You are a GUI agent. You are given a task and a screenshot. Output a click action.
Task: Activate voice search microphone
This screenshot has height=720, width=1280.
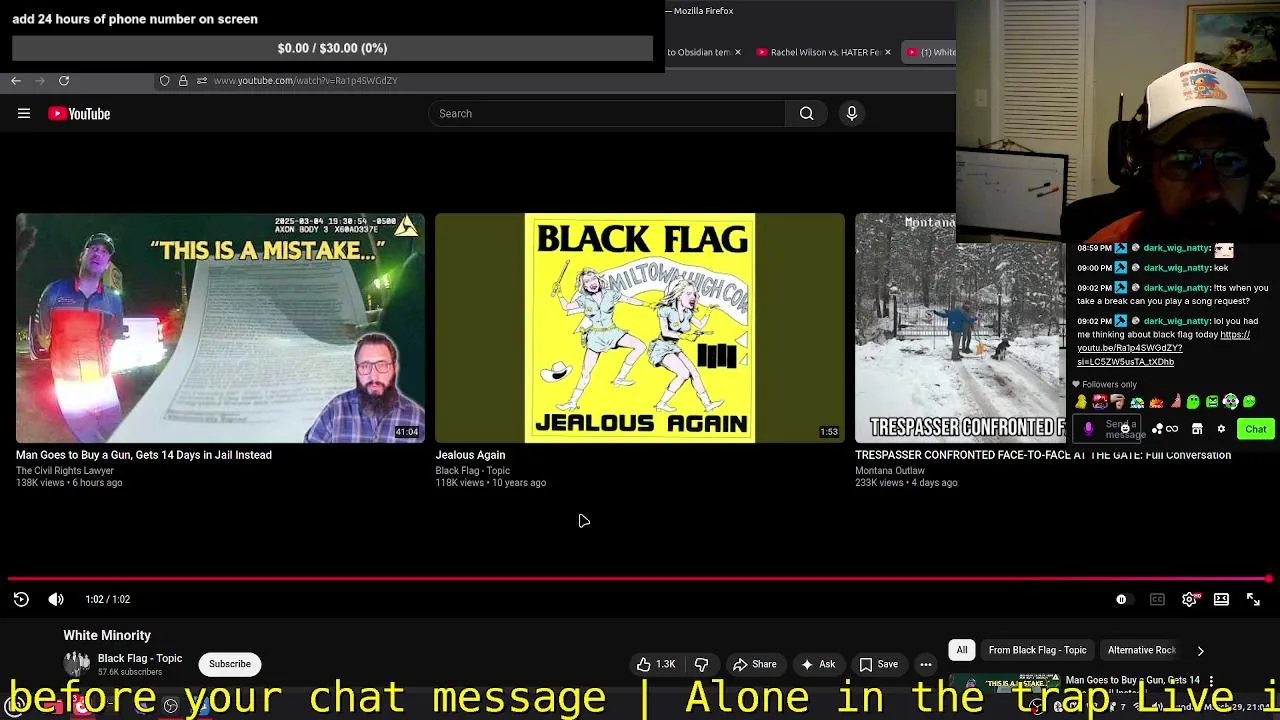[x=852, y=114]
